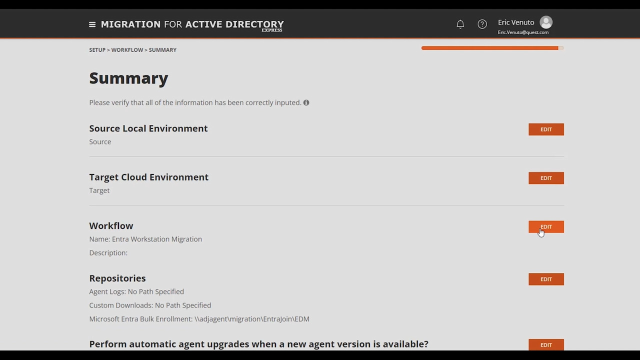Screen dimensions: 640x360
Task: Click "Agent Logs: No Path Specified"
Action: click(136, 291)
